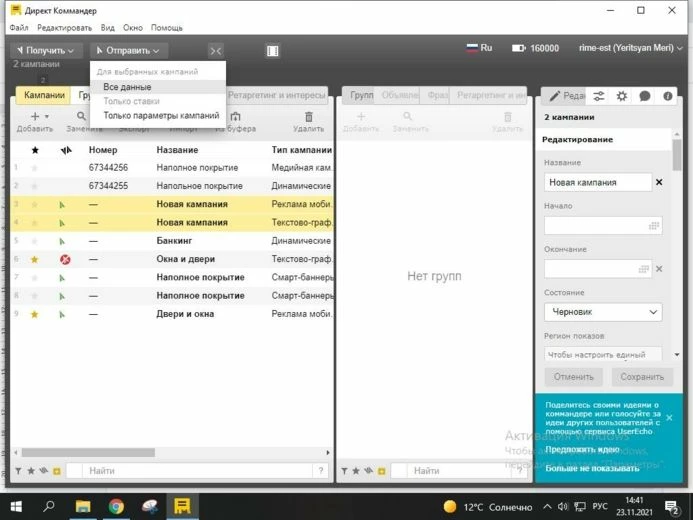Click the paste from buffer icon

click(236, 116)
